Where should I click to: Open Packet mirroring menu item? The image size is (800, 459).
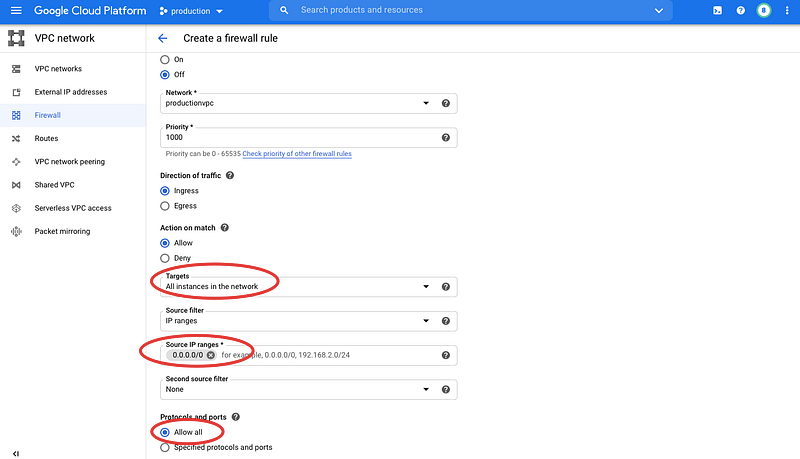[73, 232]
